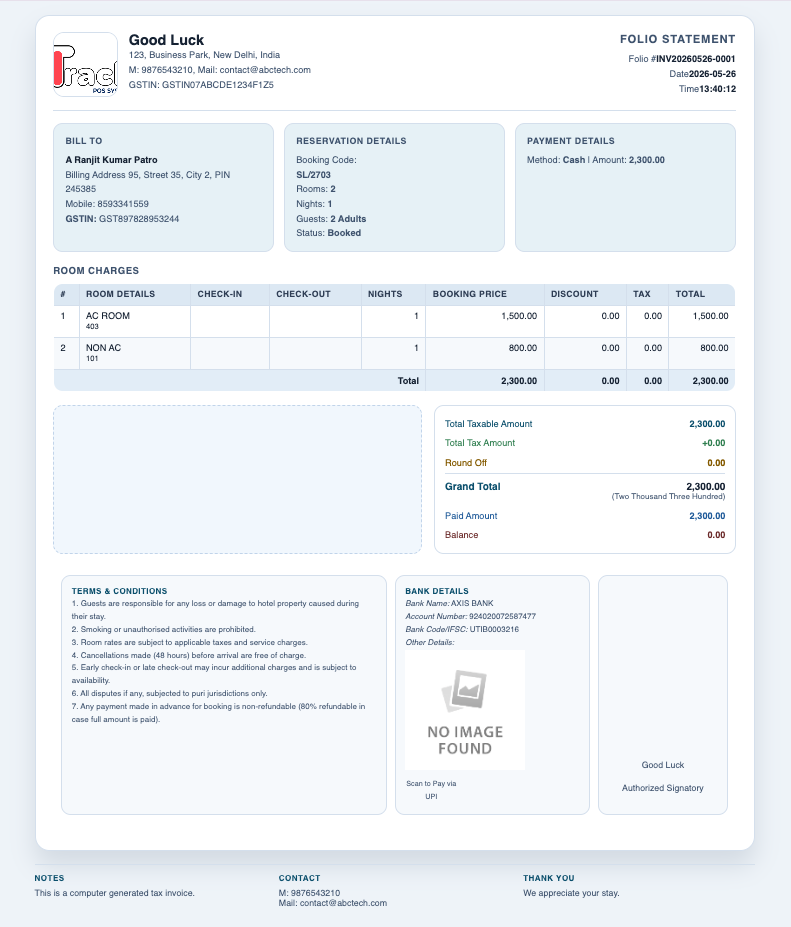This screenshot has width=791, height=927.
Task: Click the Good Luck company logo
Action: click(x=86, y=64)
